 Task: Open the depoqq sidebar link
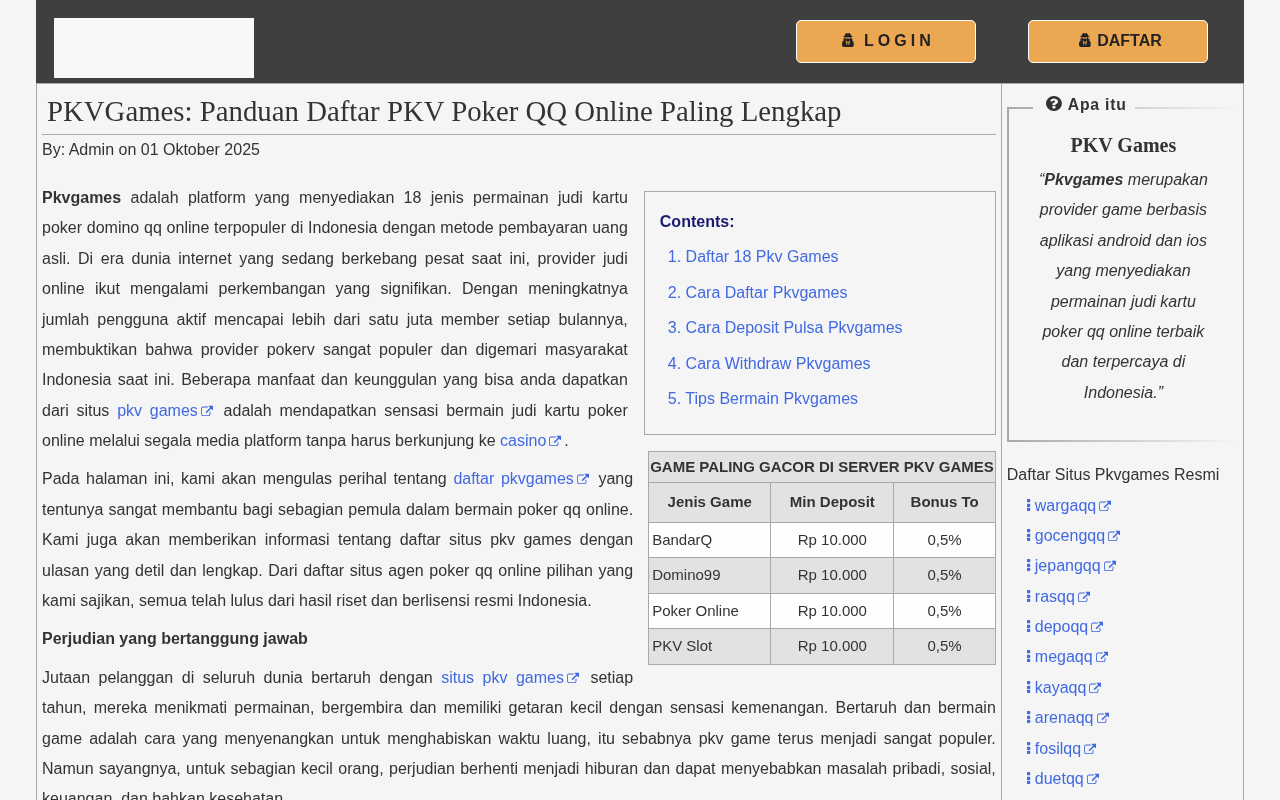tap(1061, 626)
